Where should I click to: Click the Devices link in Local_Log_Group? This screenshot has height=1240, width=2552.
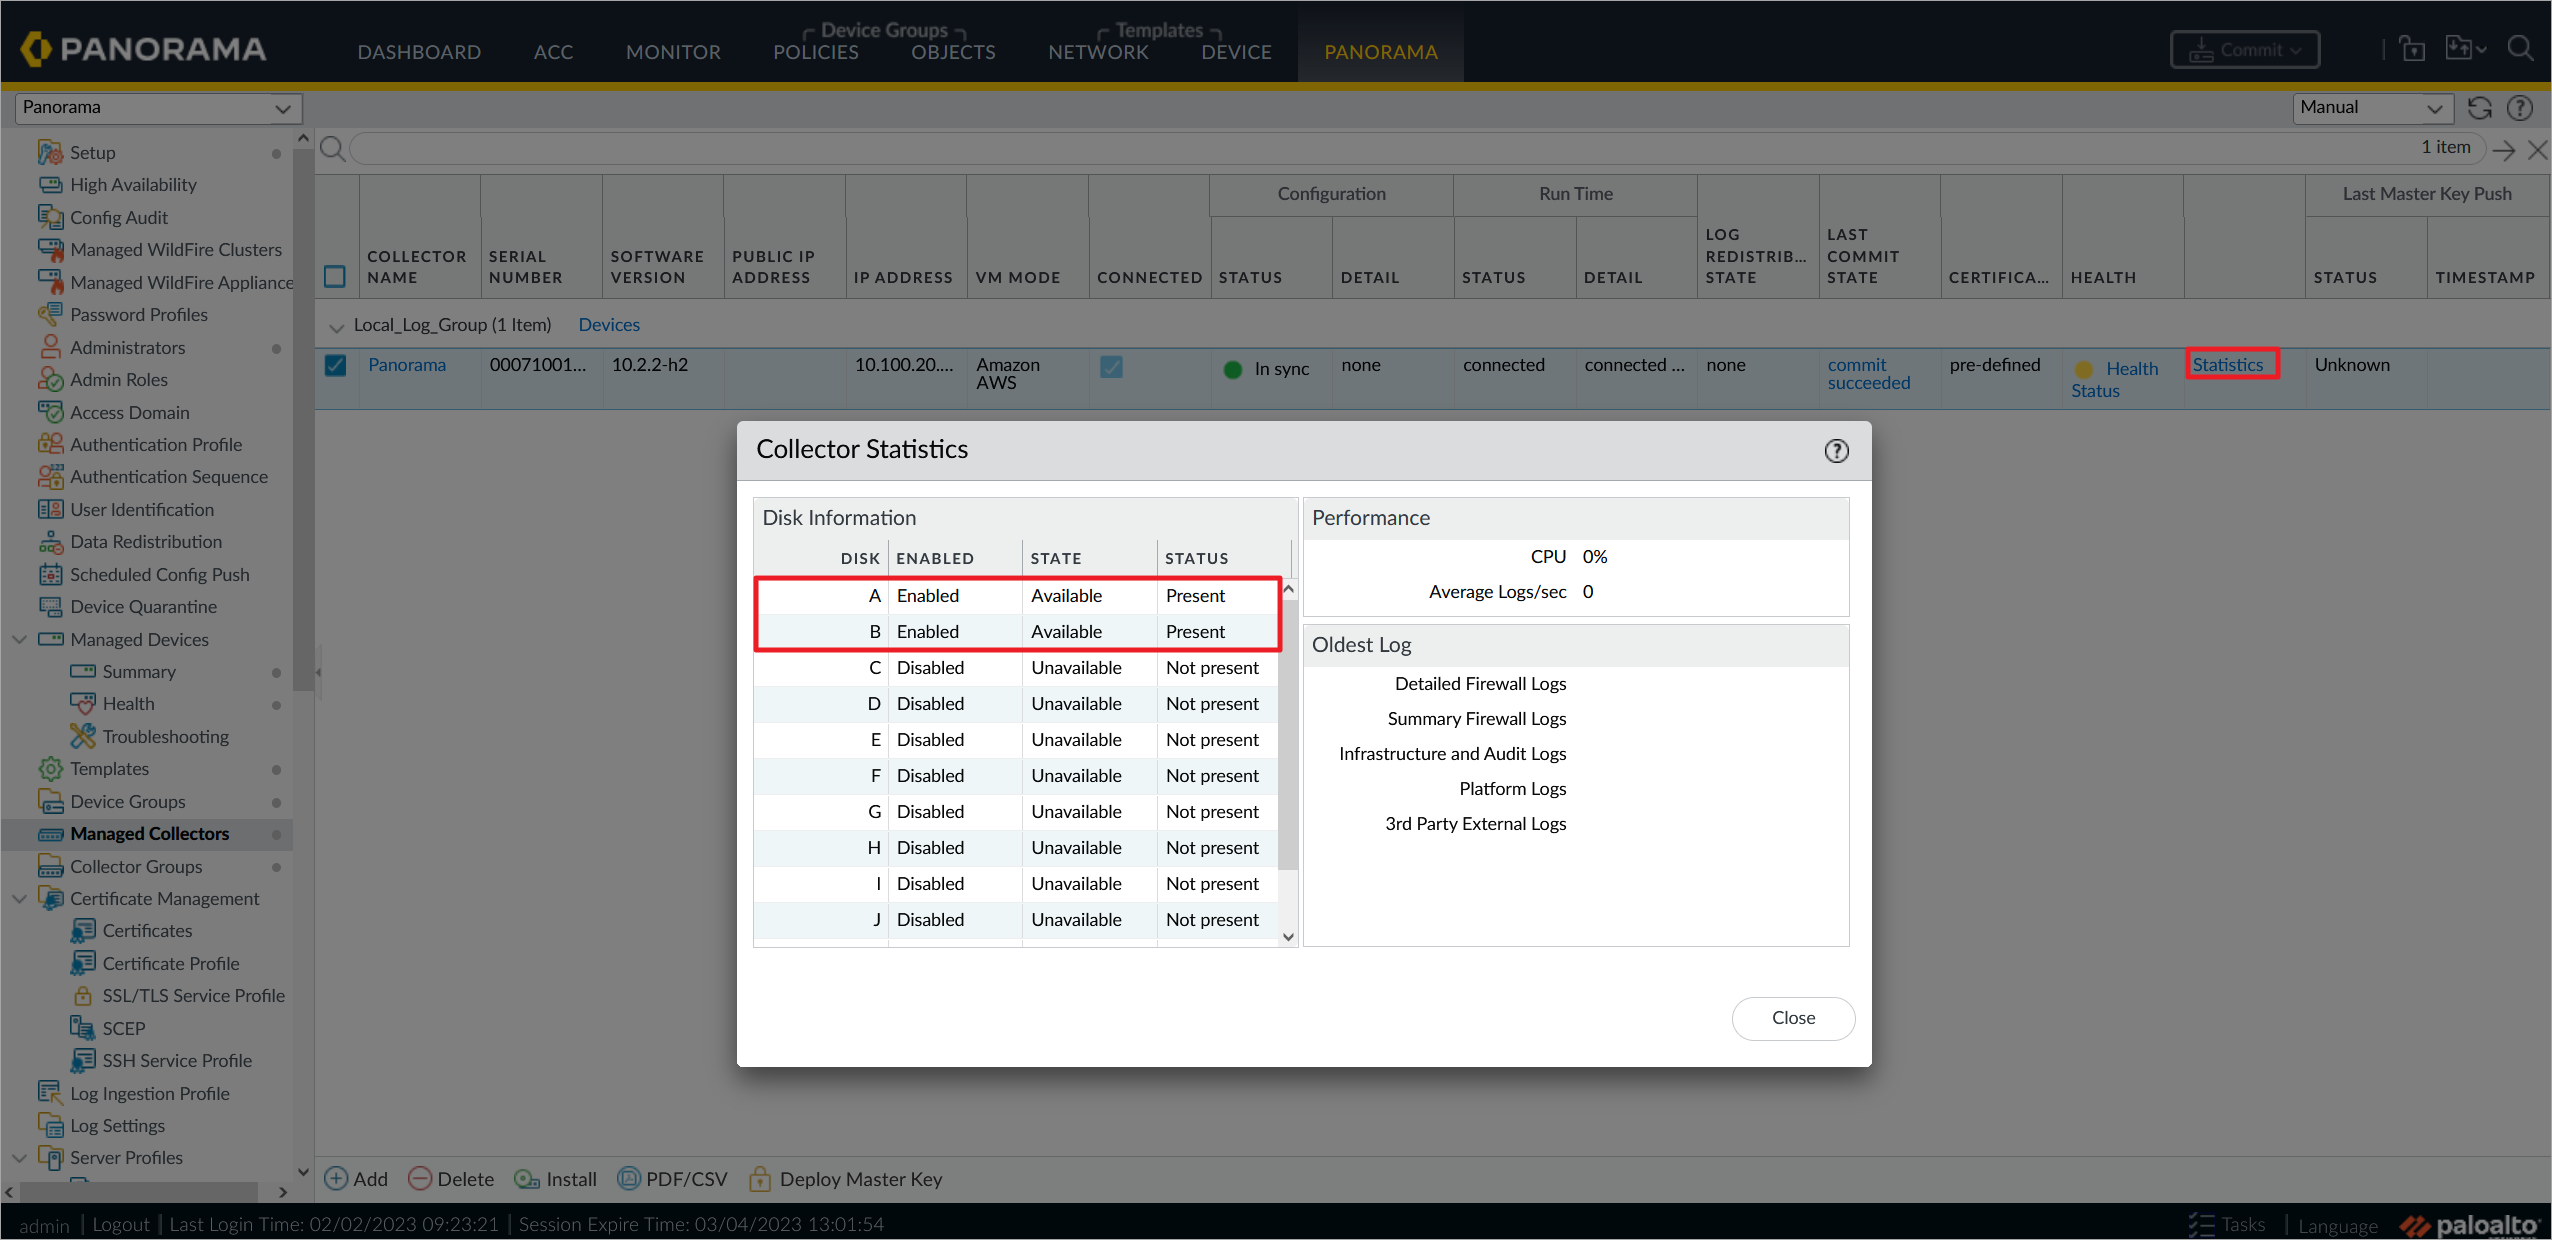(609, 325)
